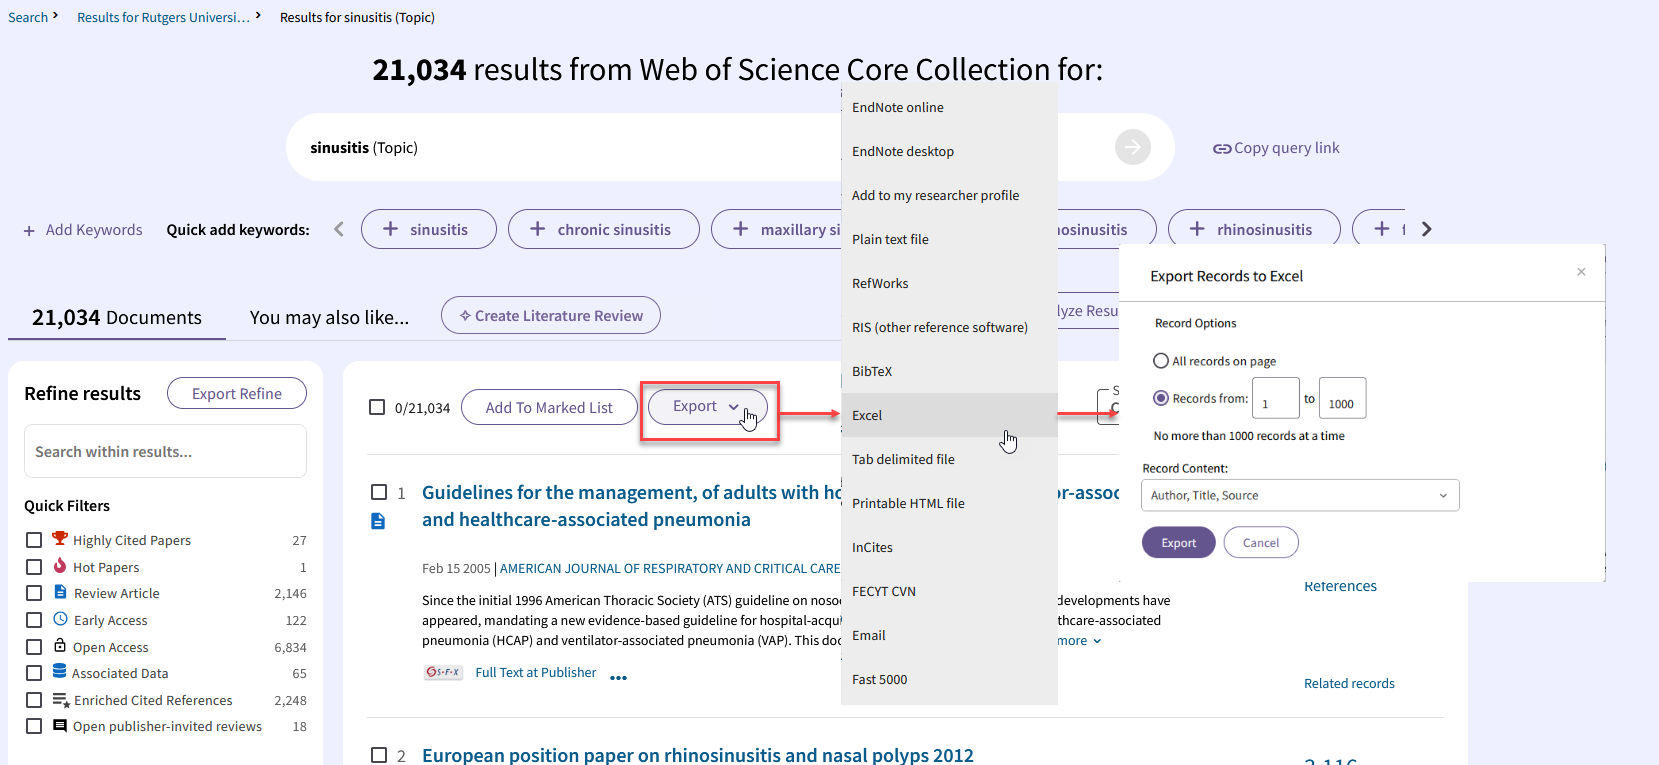Click the Hot Papers flame icon

coord(60,566)
